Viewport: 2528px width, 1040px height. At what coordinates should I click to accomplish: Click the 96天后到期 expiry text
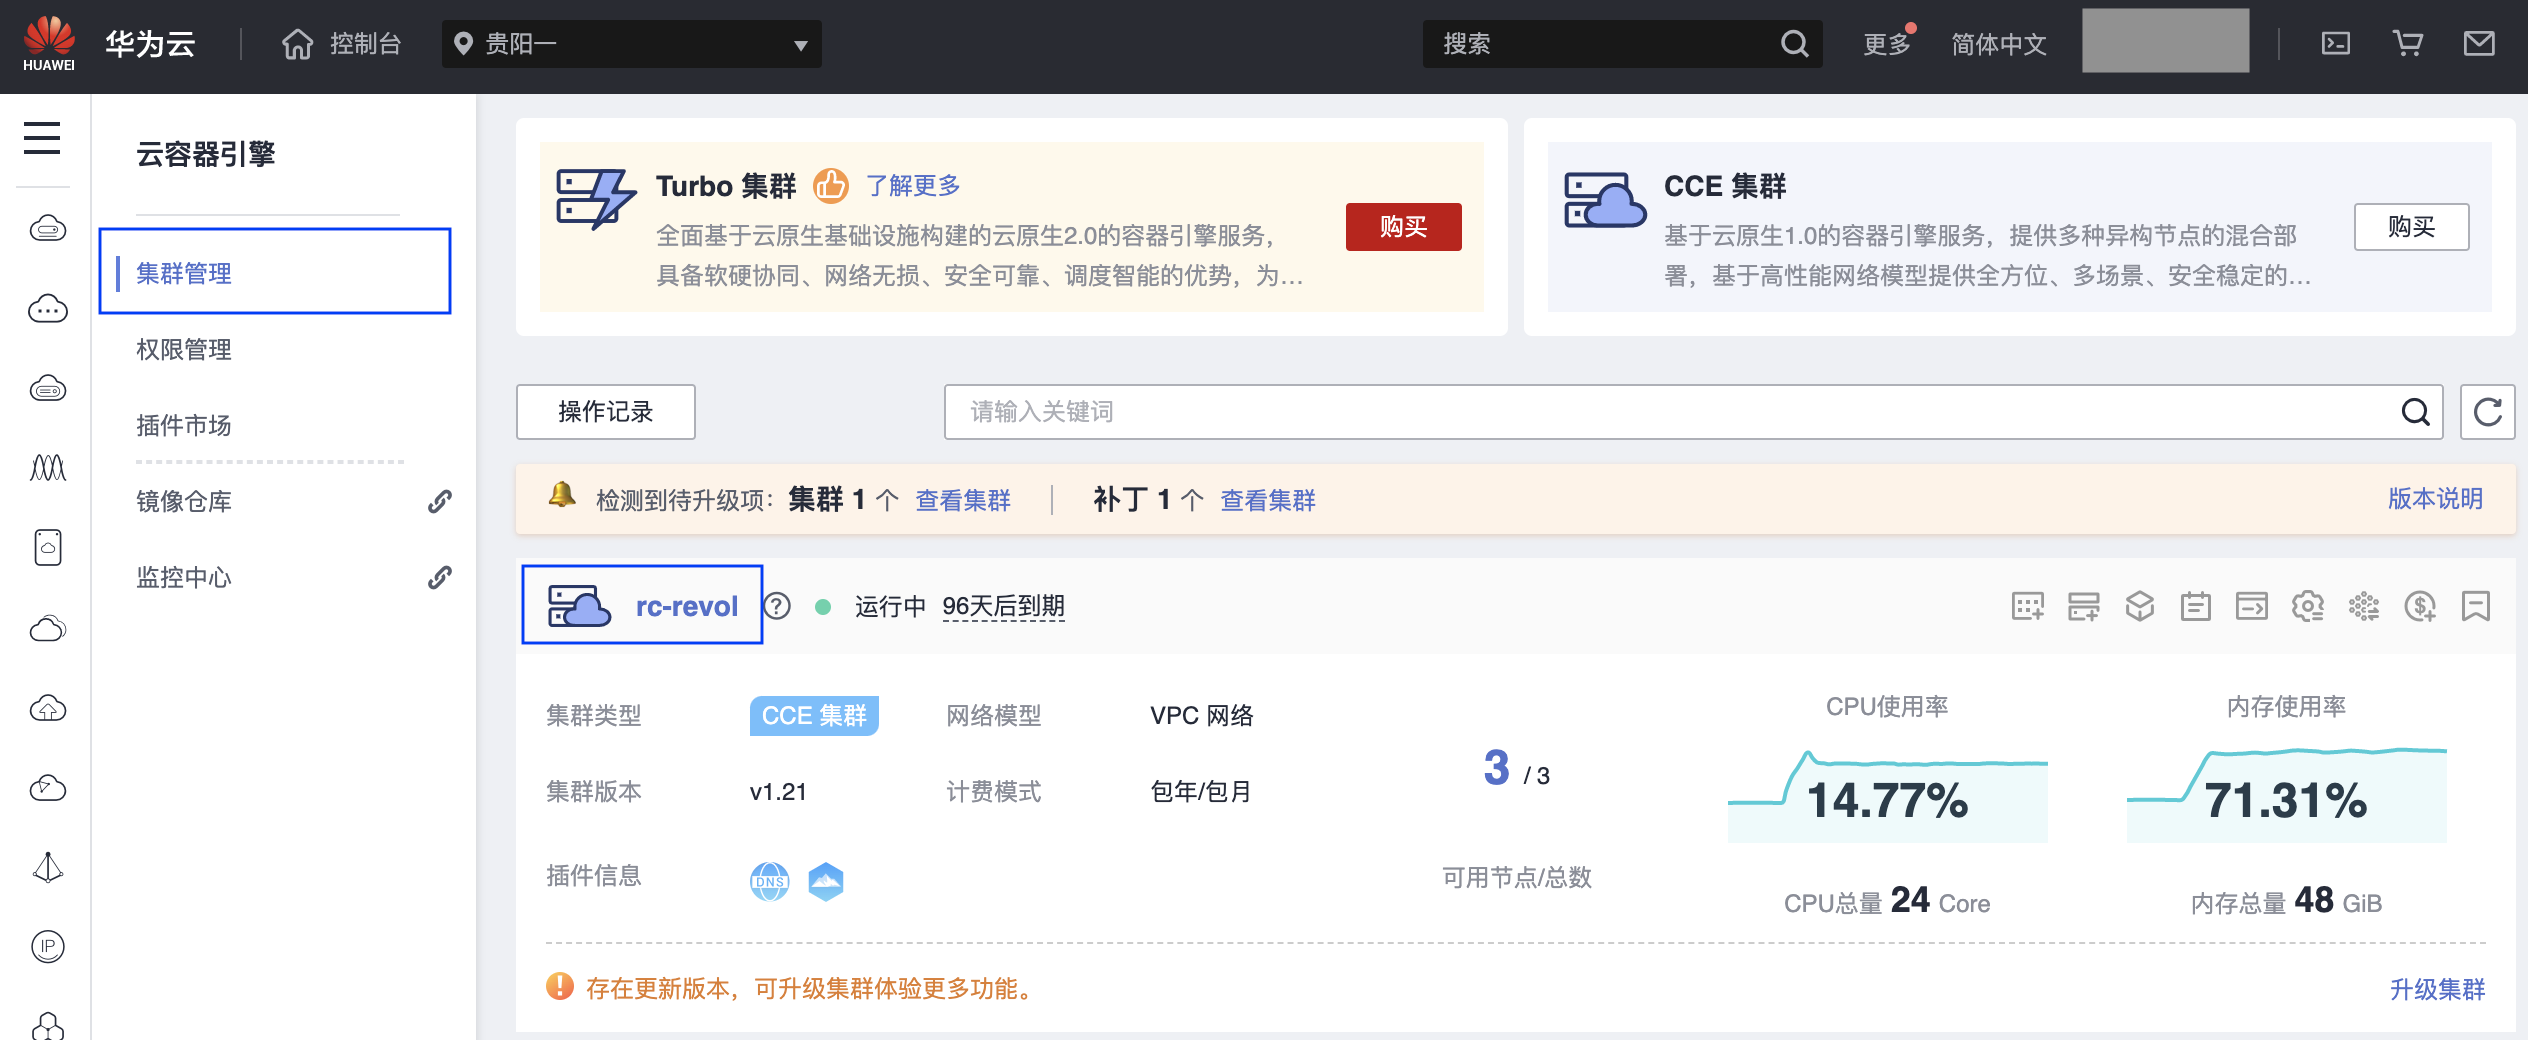pyautogui.click(x=1003, y=606)
